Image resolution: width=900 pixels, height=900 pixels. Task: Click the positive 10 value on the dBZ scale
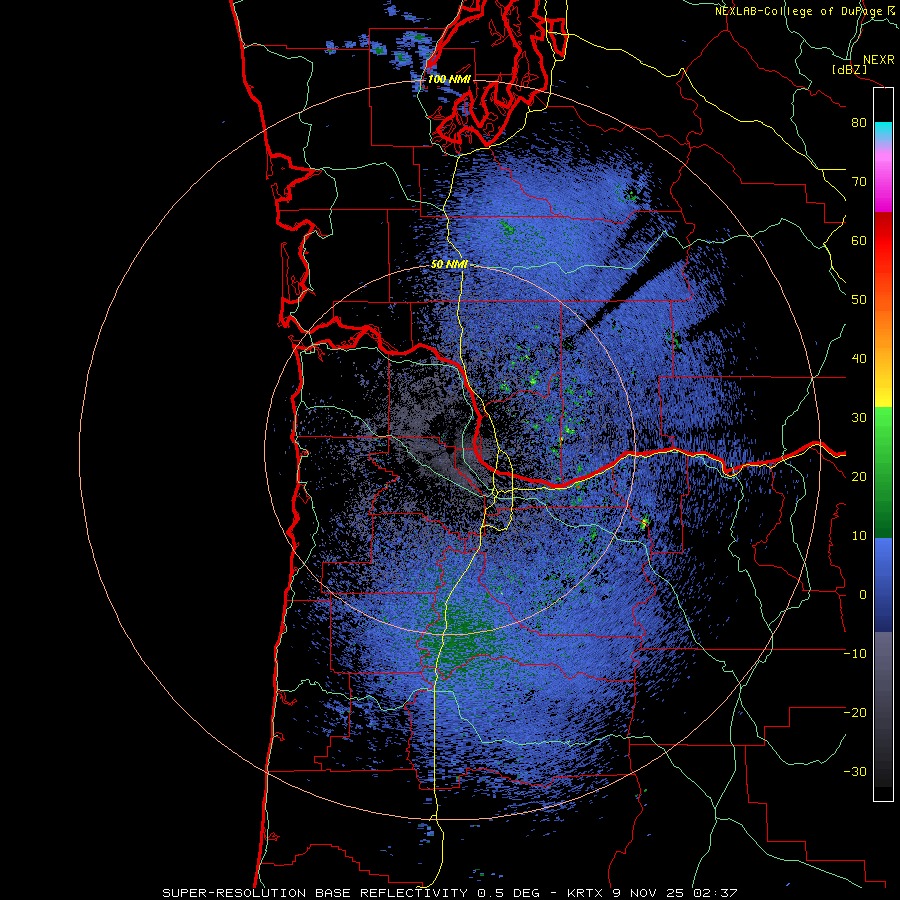(859, 536)
